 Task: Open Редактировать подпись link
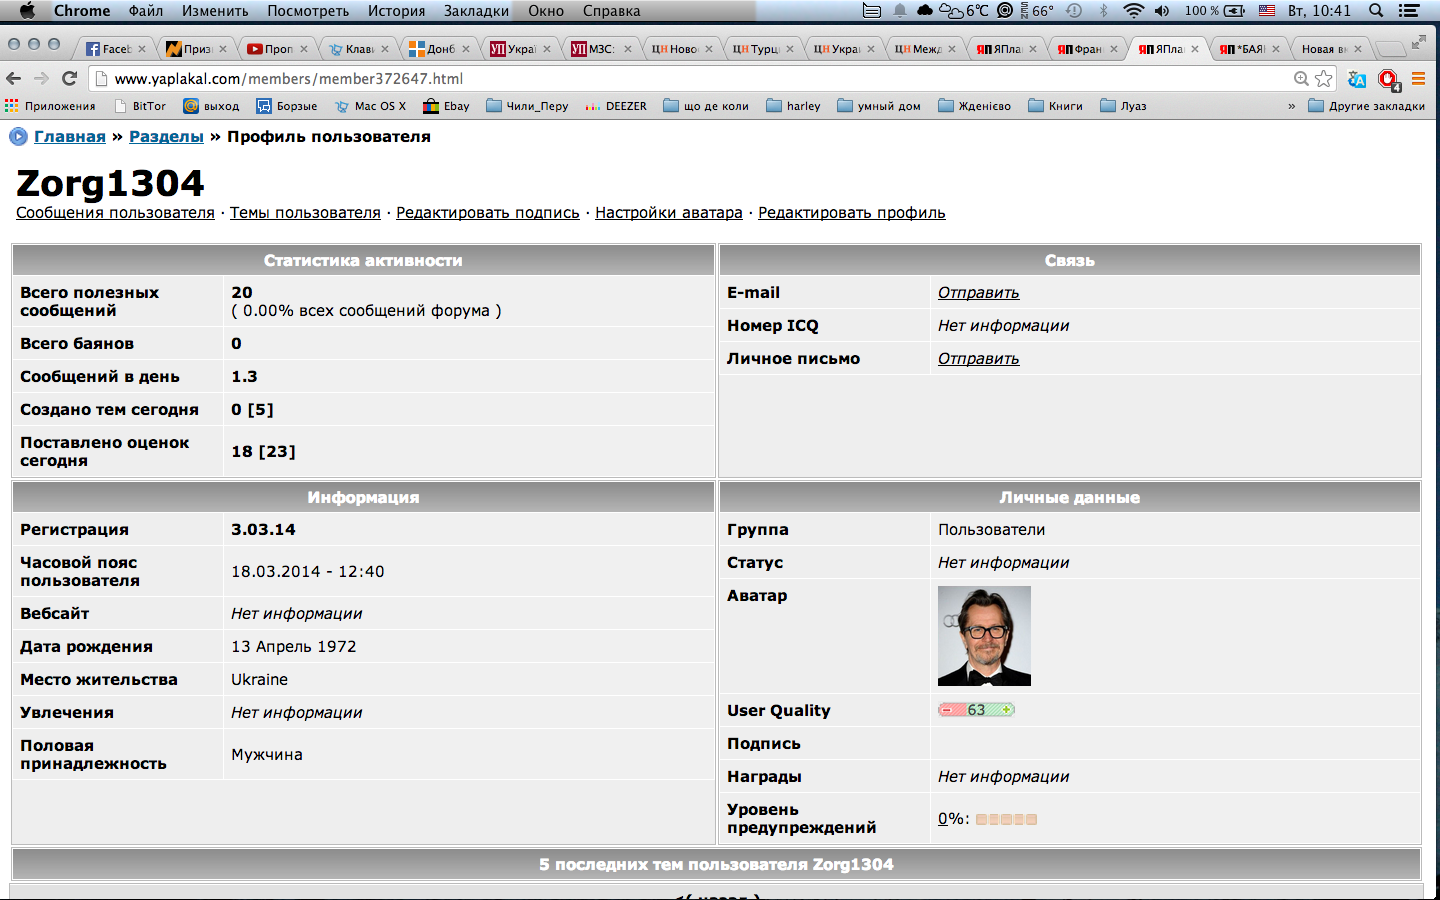coord(488,213)
